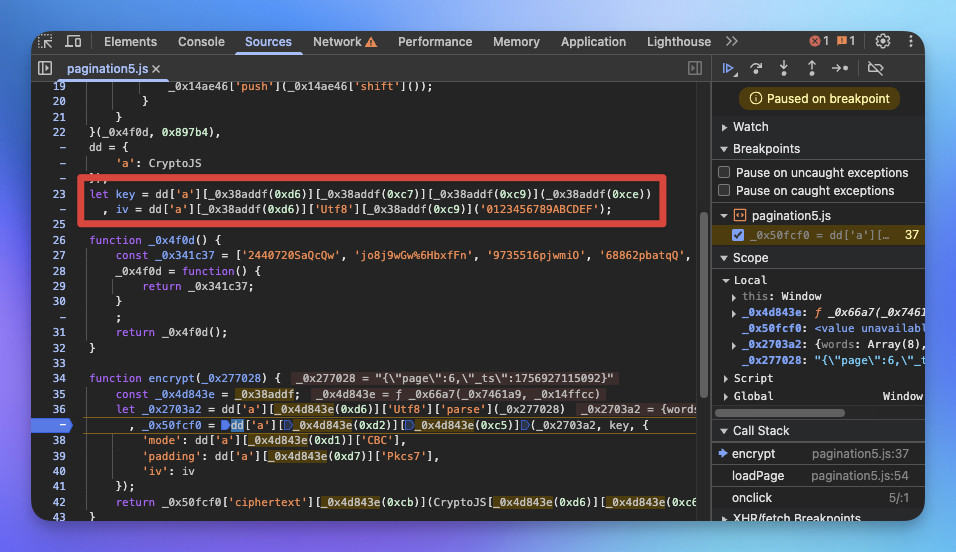Image resolution: width=956 pixels, height=552 pixels.
Task: Select the encrypt call stack frame
Action: coord(818,454)
